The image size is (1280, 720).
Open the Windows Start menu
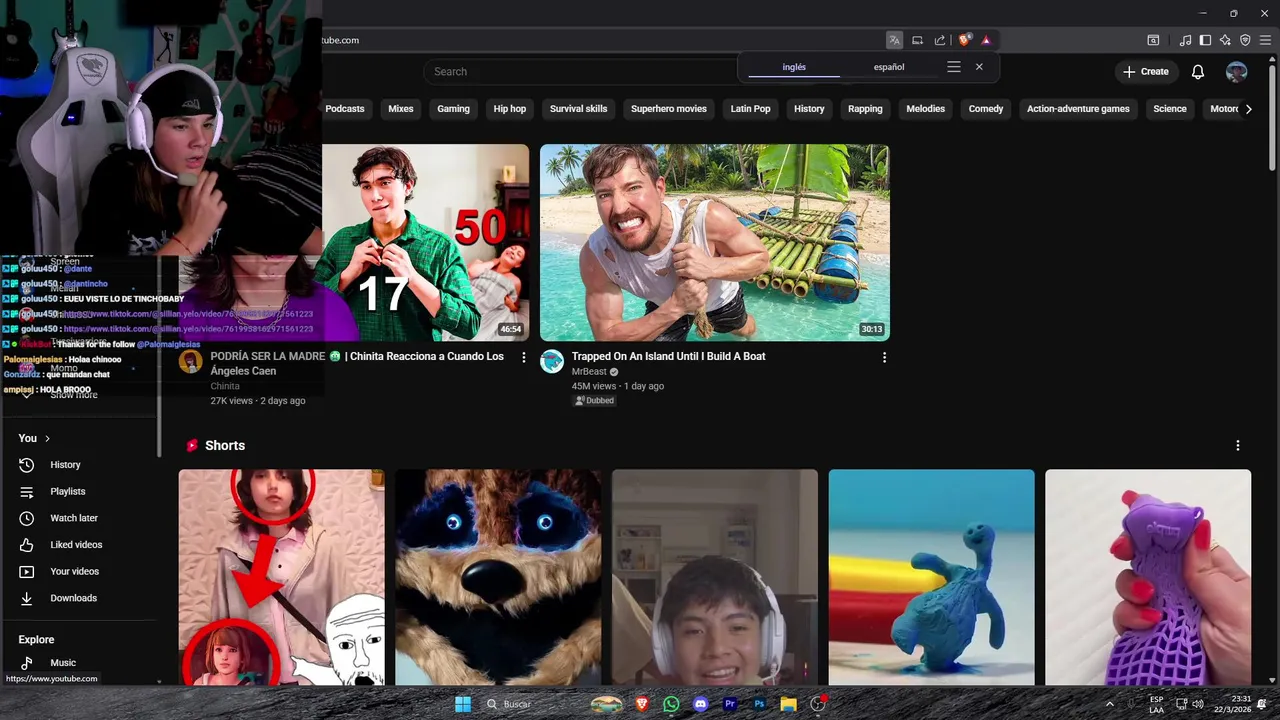pos(463,704)
